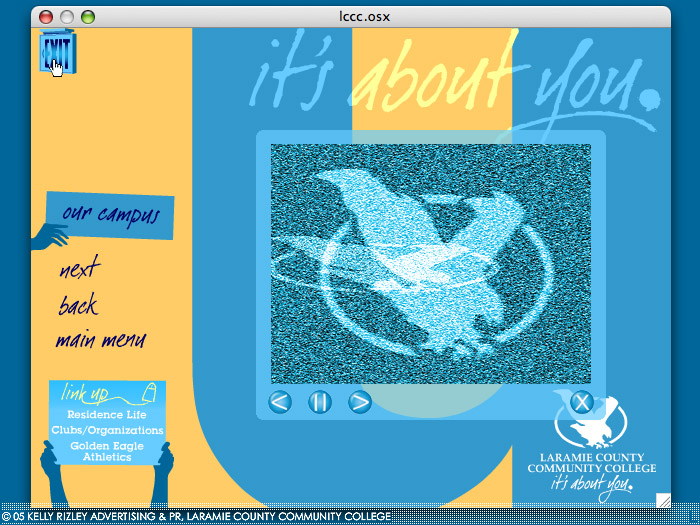Close the video player with X button
700x525 pixels.
tap(582, 402)
